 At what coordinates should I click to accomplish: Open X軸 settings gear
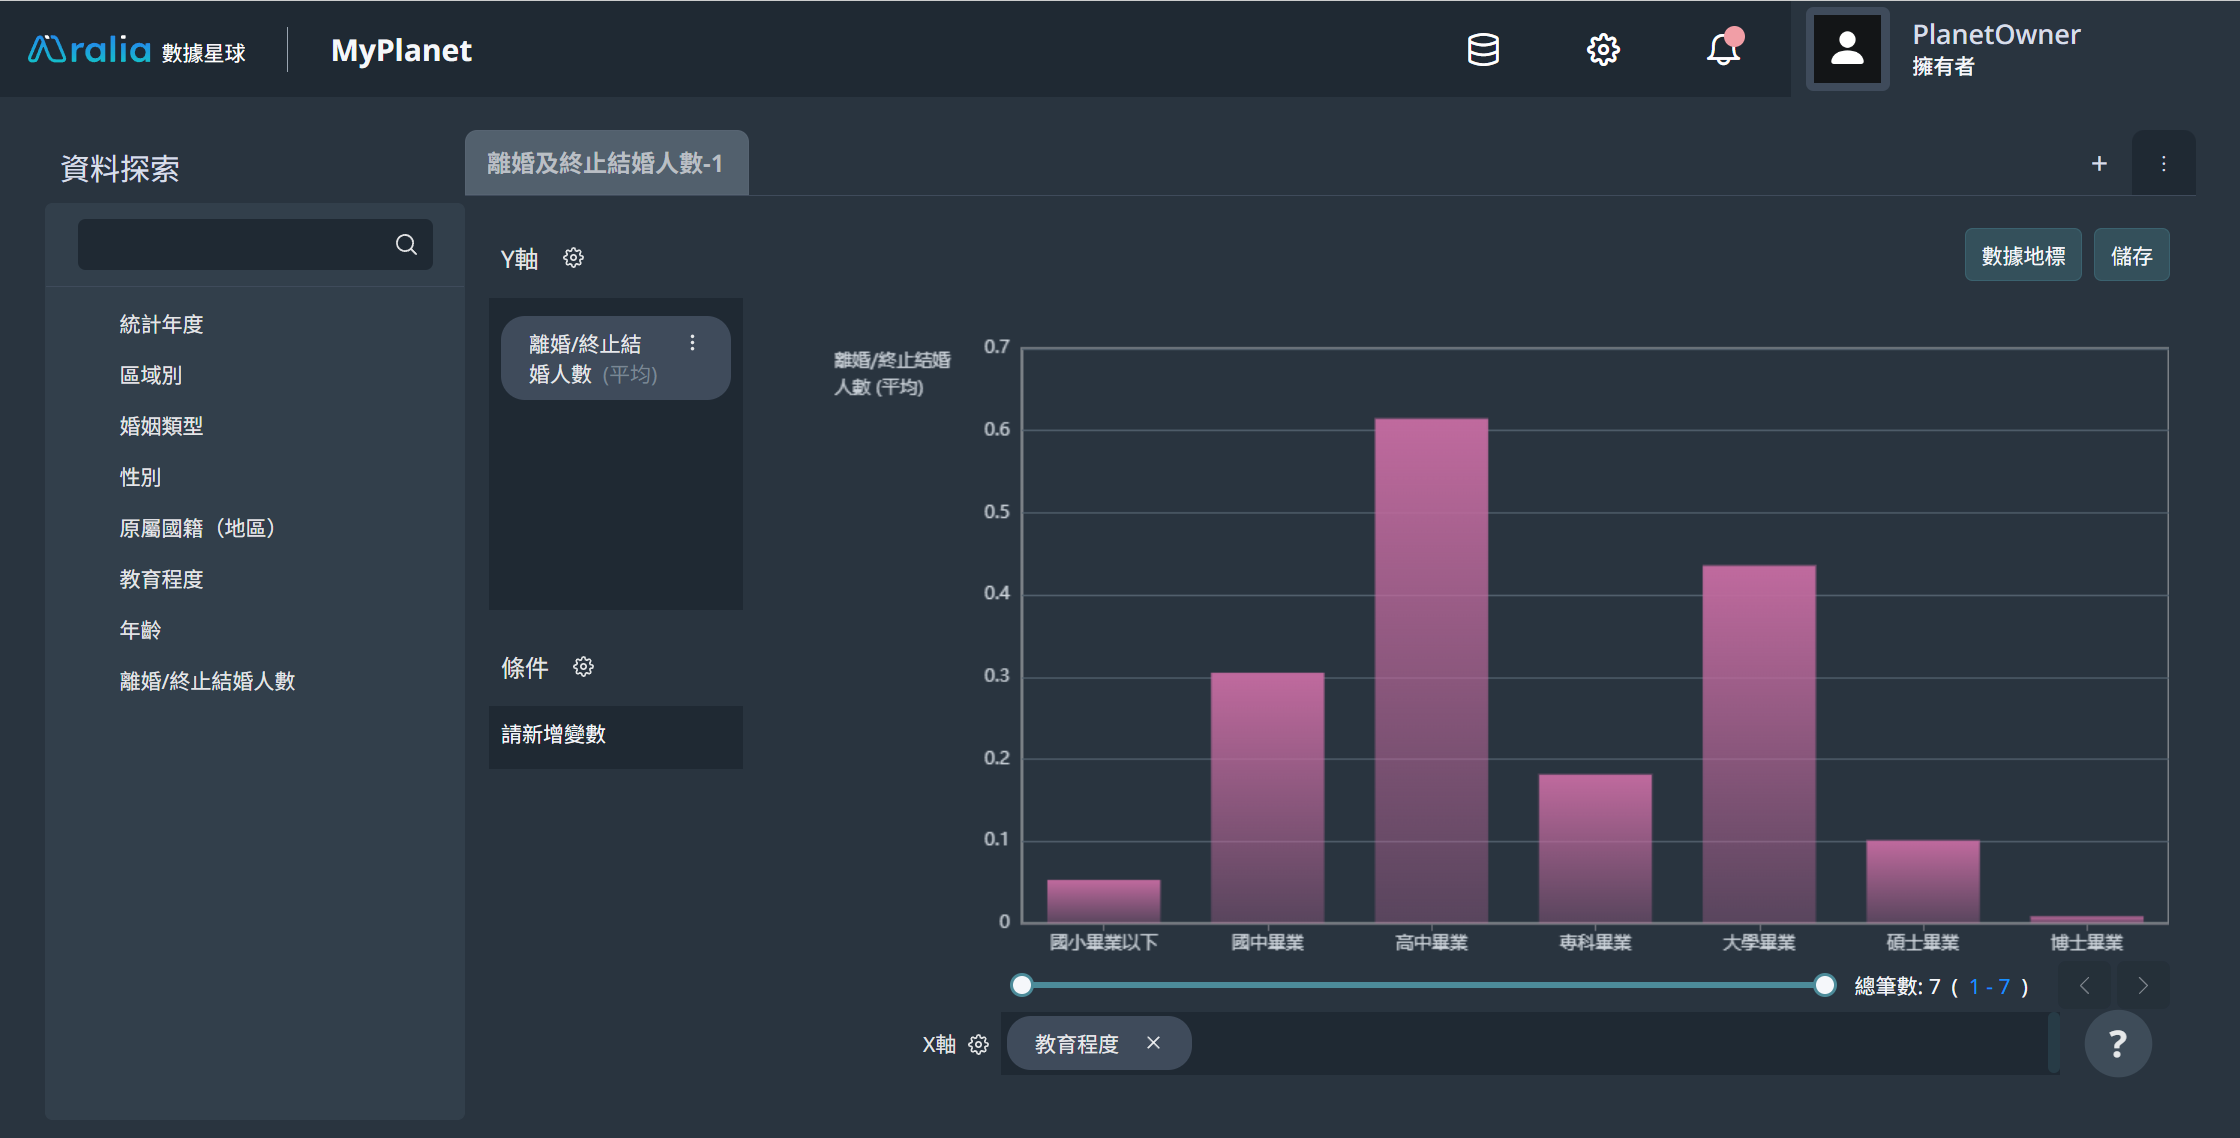pyautogui.click(x=978, y=1044)
